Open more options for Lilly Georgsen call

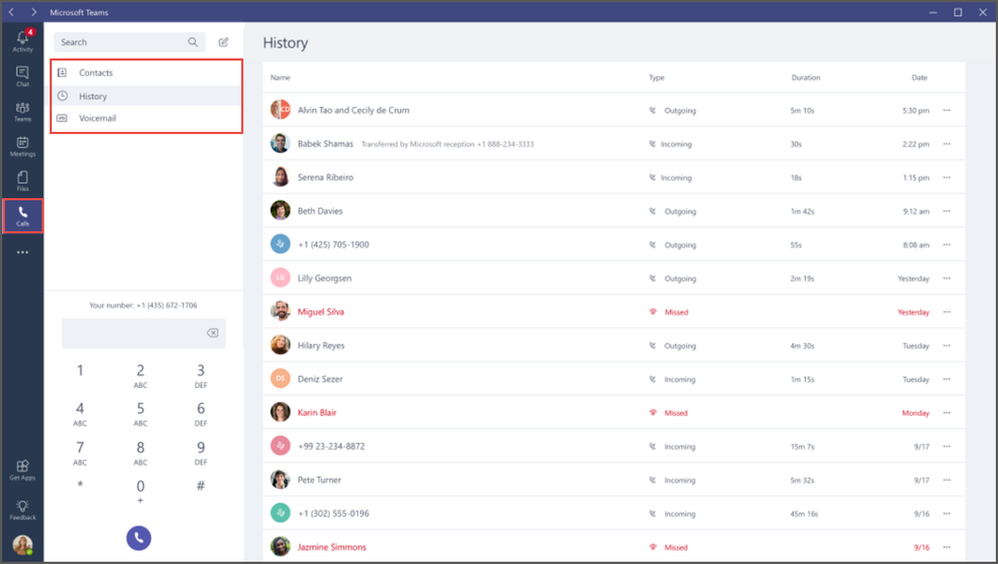click(x=946, y=278)
